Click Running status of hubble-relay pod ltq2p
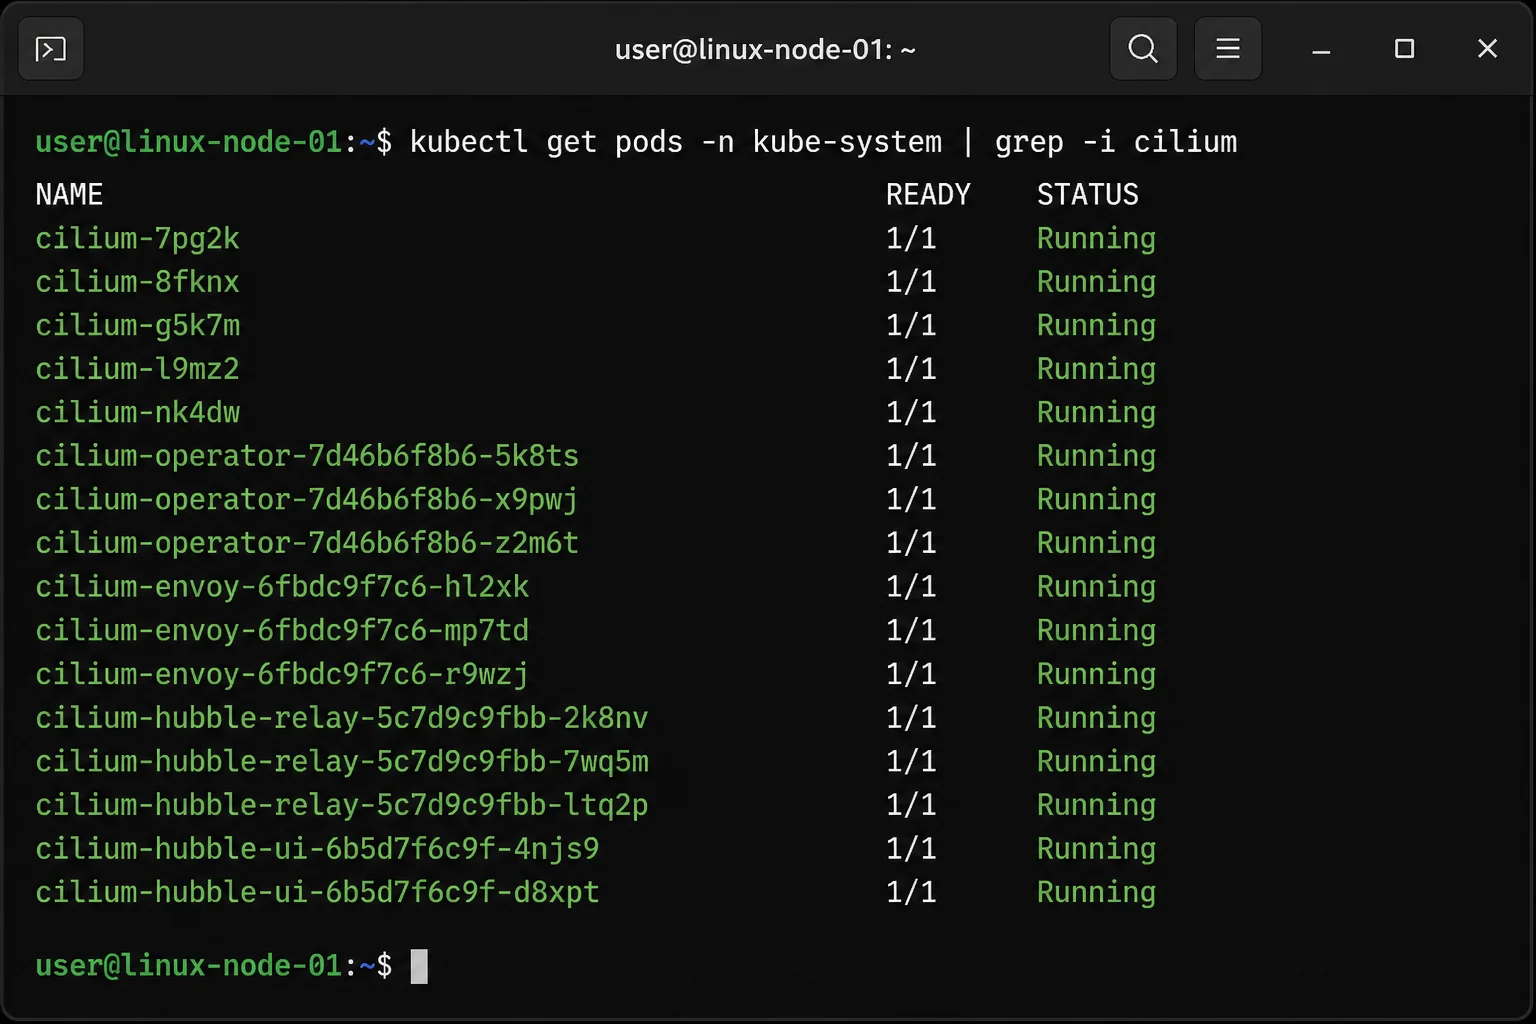 tap(1096, 806)
